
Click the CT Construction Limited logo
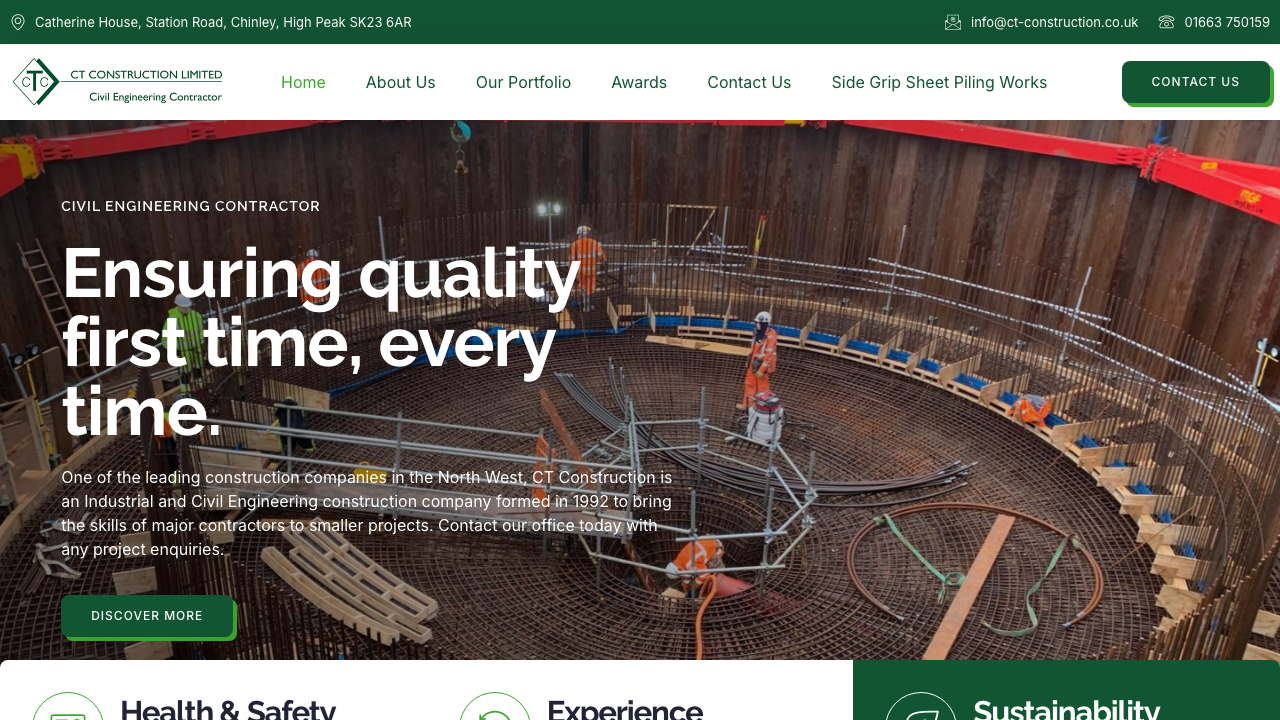[116, 81]
